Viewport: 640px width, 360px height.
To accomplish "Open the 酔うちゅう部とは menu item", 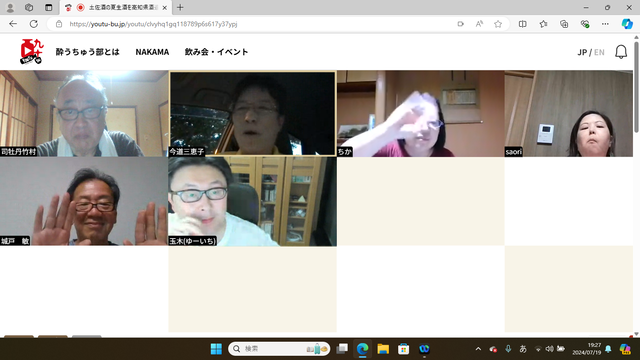I will tap(87, 52).
